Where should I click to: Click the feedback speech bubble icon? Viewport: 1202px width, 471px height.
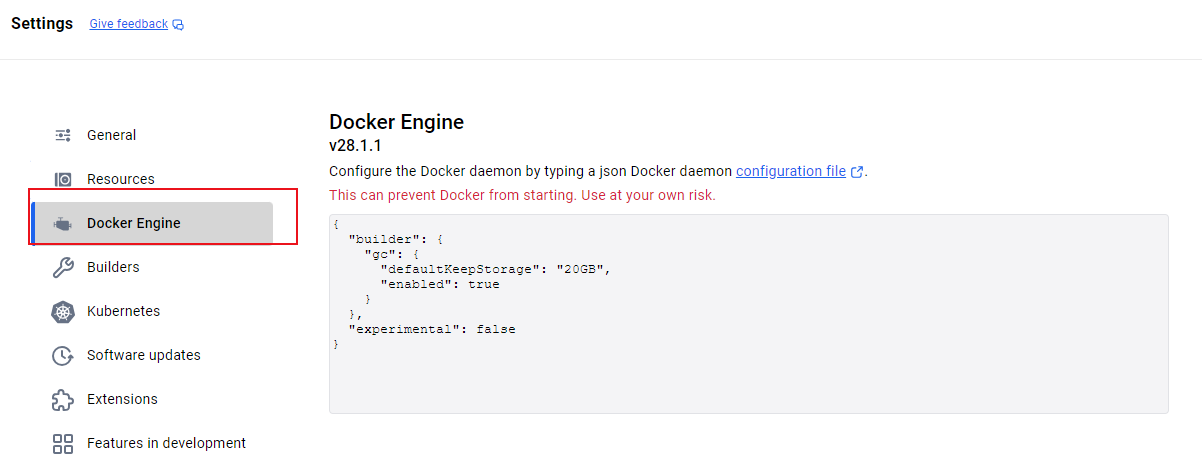point(178,25)
